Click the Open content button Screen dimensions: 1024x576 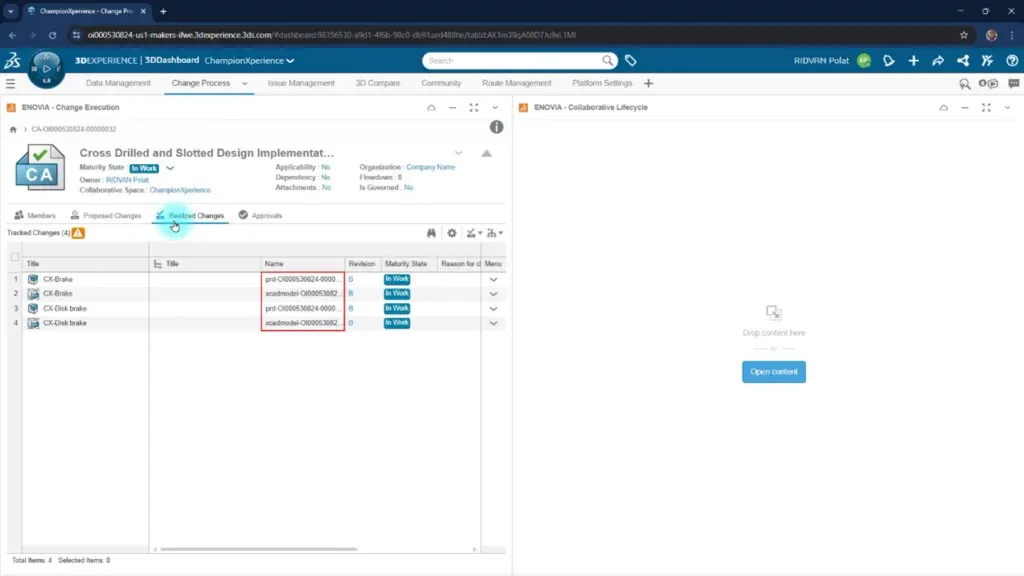coord(774,372)
